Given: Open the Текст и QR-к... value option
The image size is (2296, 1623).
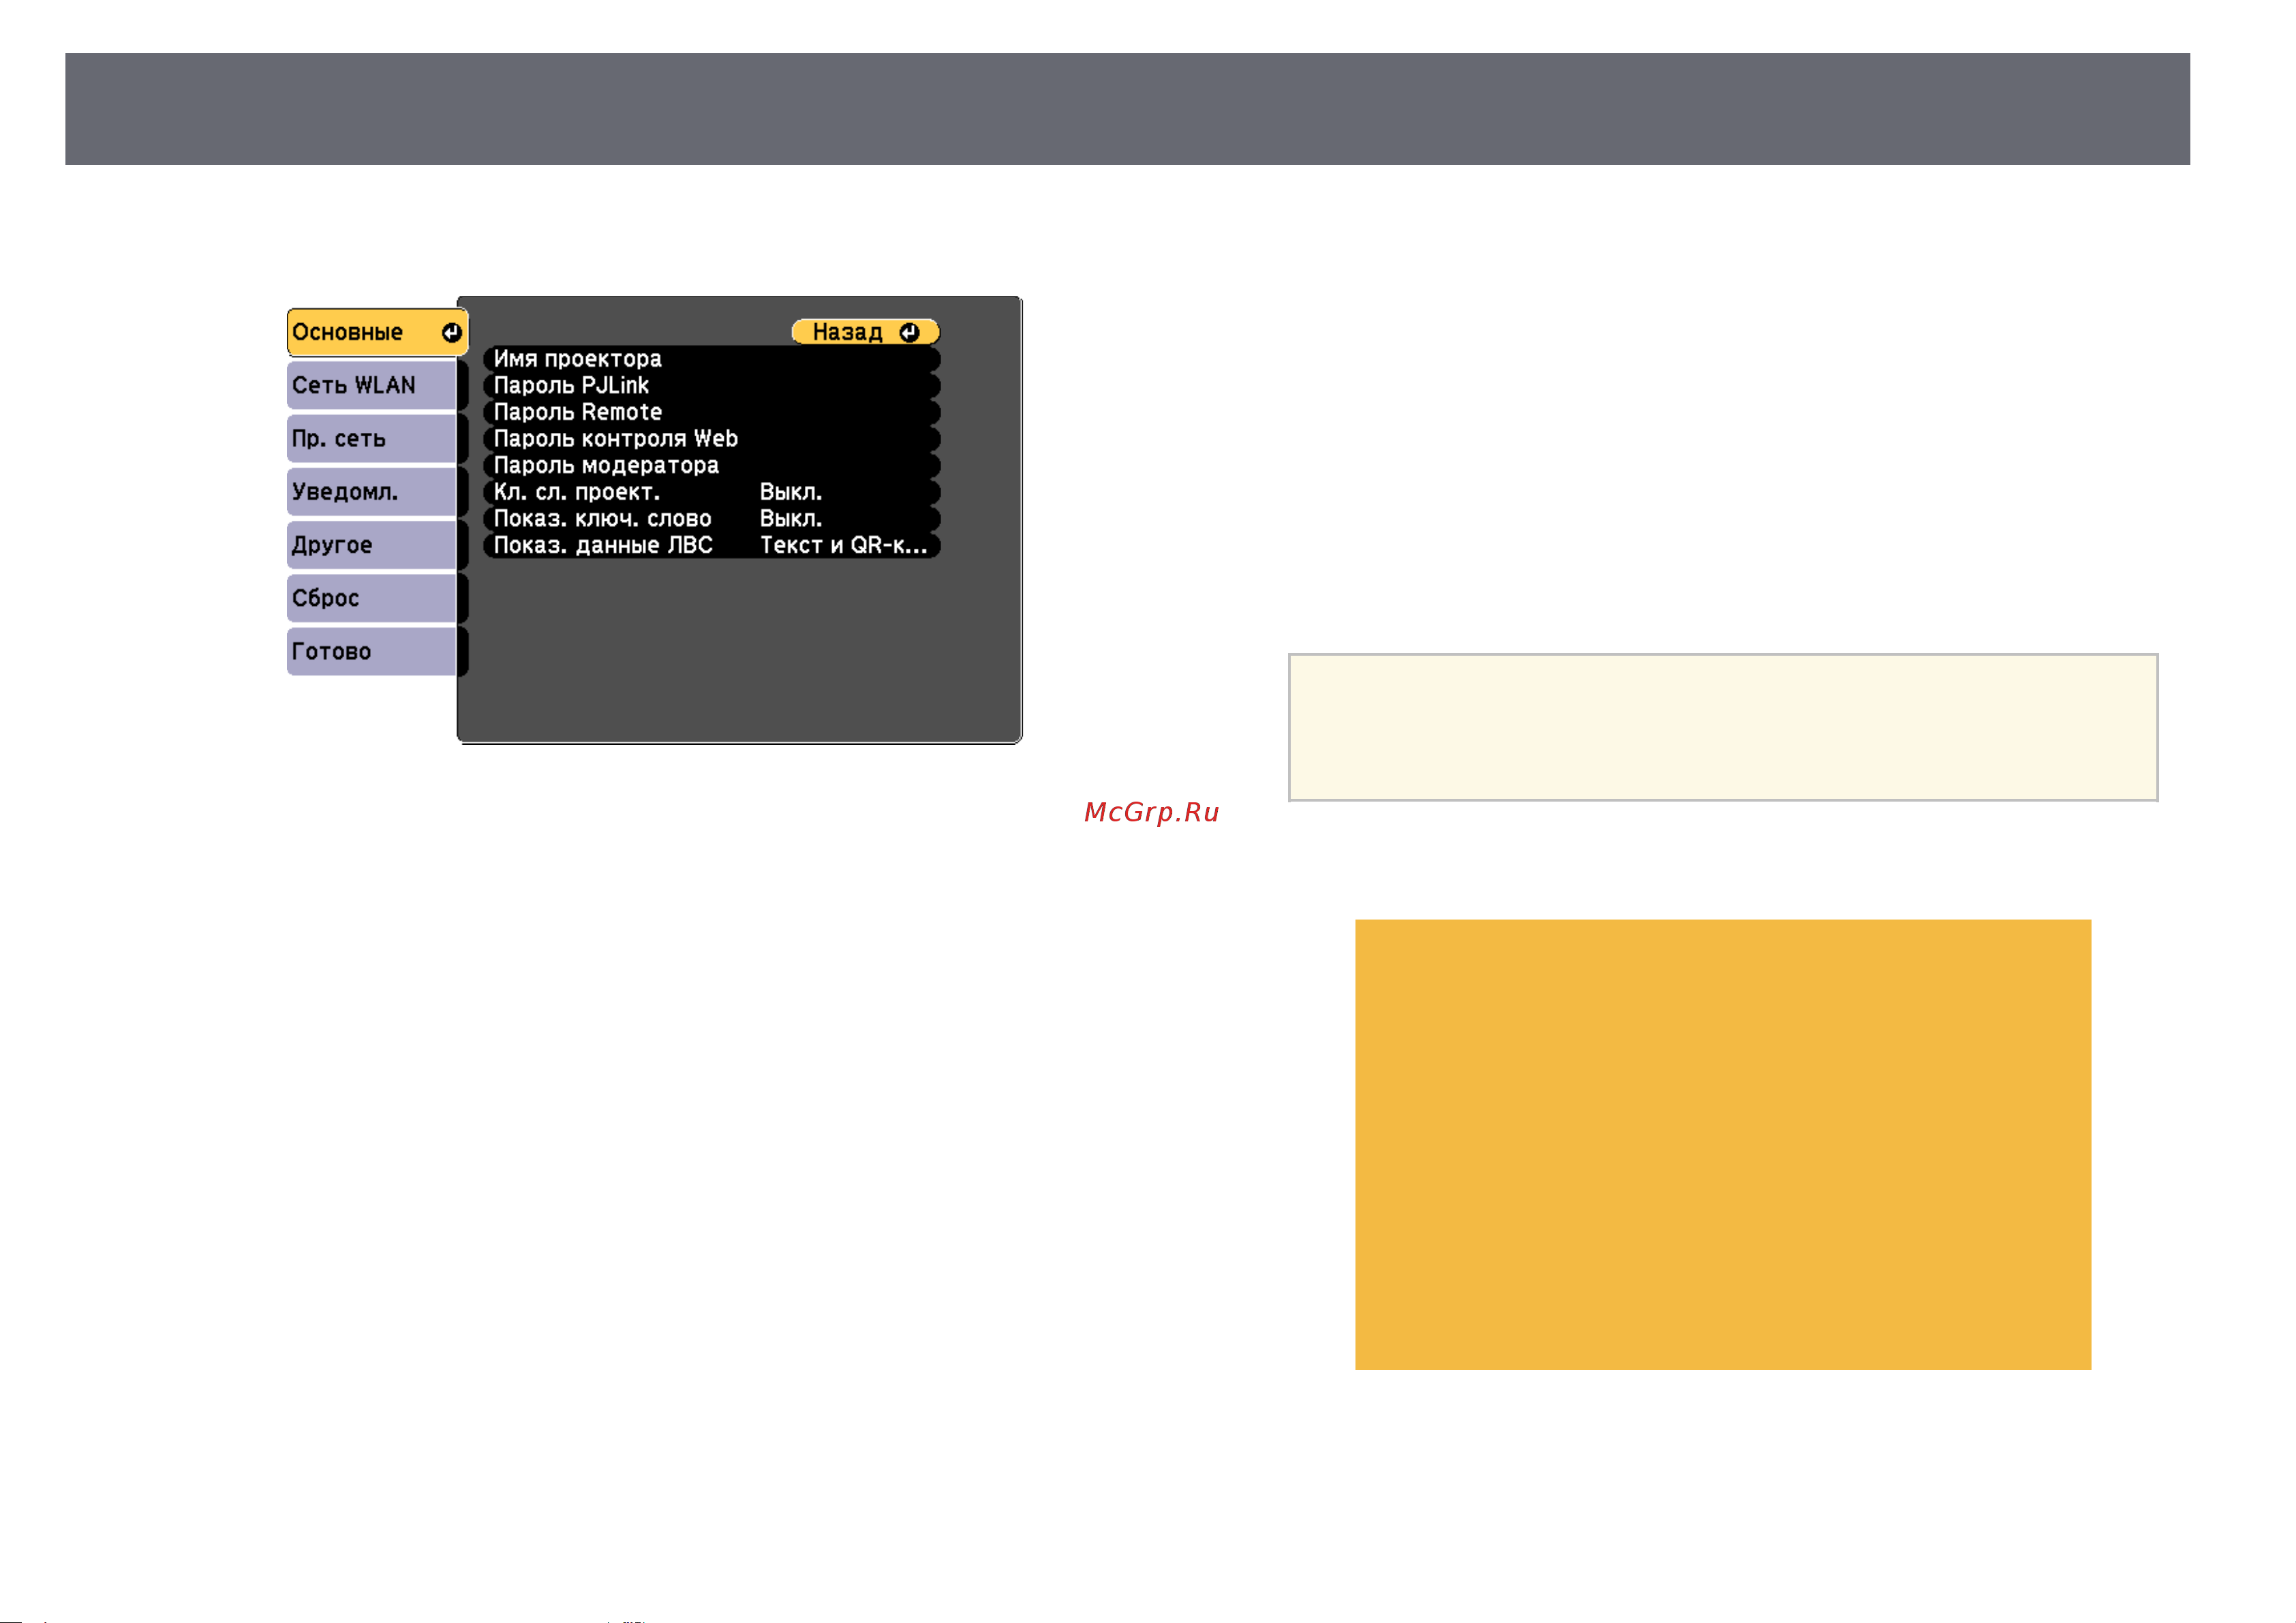Looking at the screenshot, I should click(x=844, y=545).
